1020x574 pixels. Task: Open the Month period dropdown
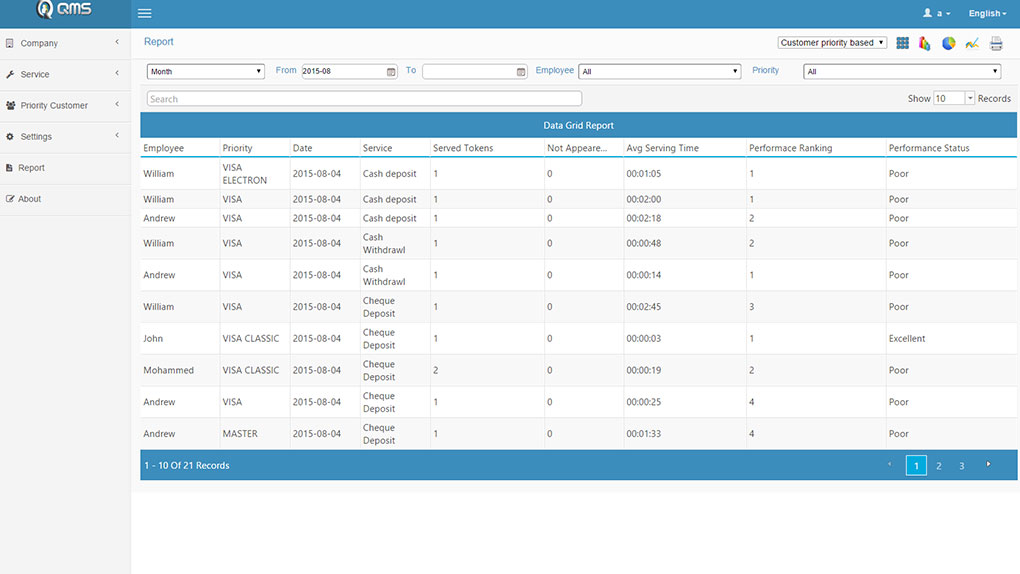(206, 72)
